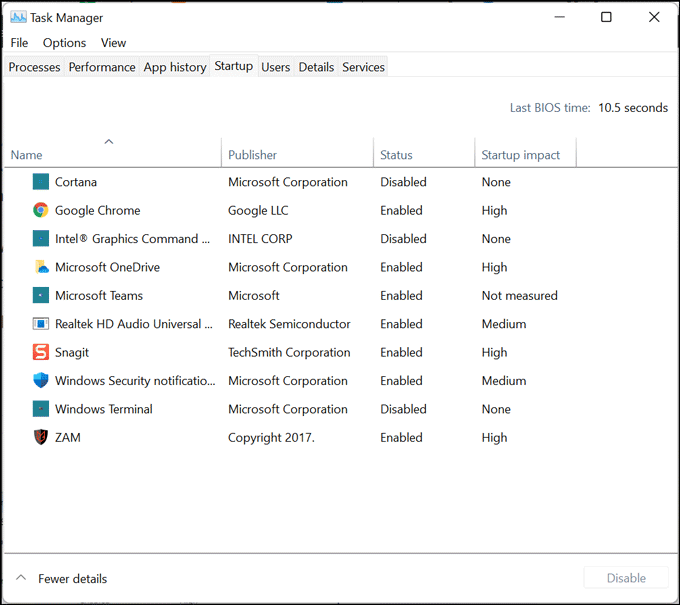Click Disabled status in Intel Graphics row
This screenshot has width=680, height=605.
coord(403,239)
